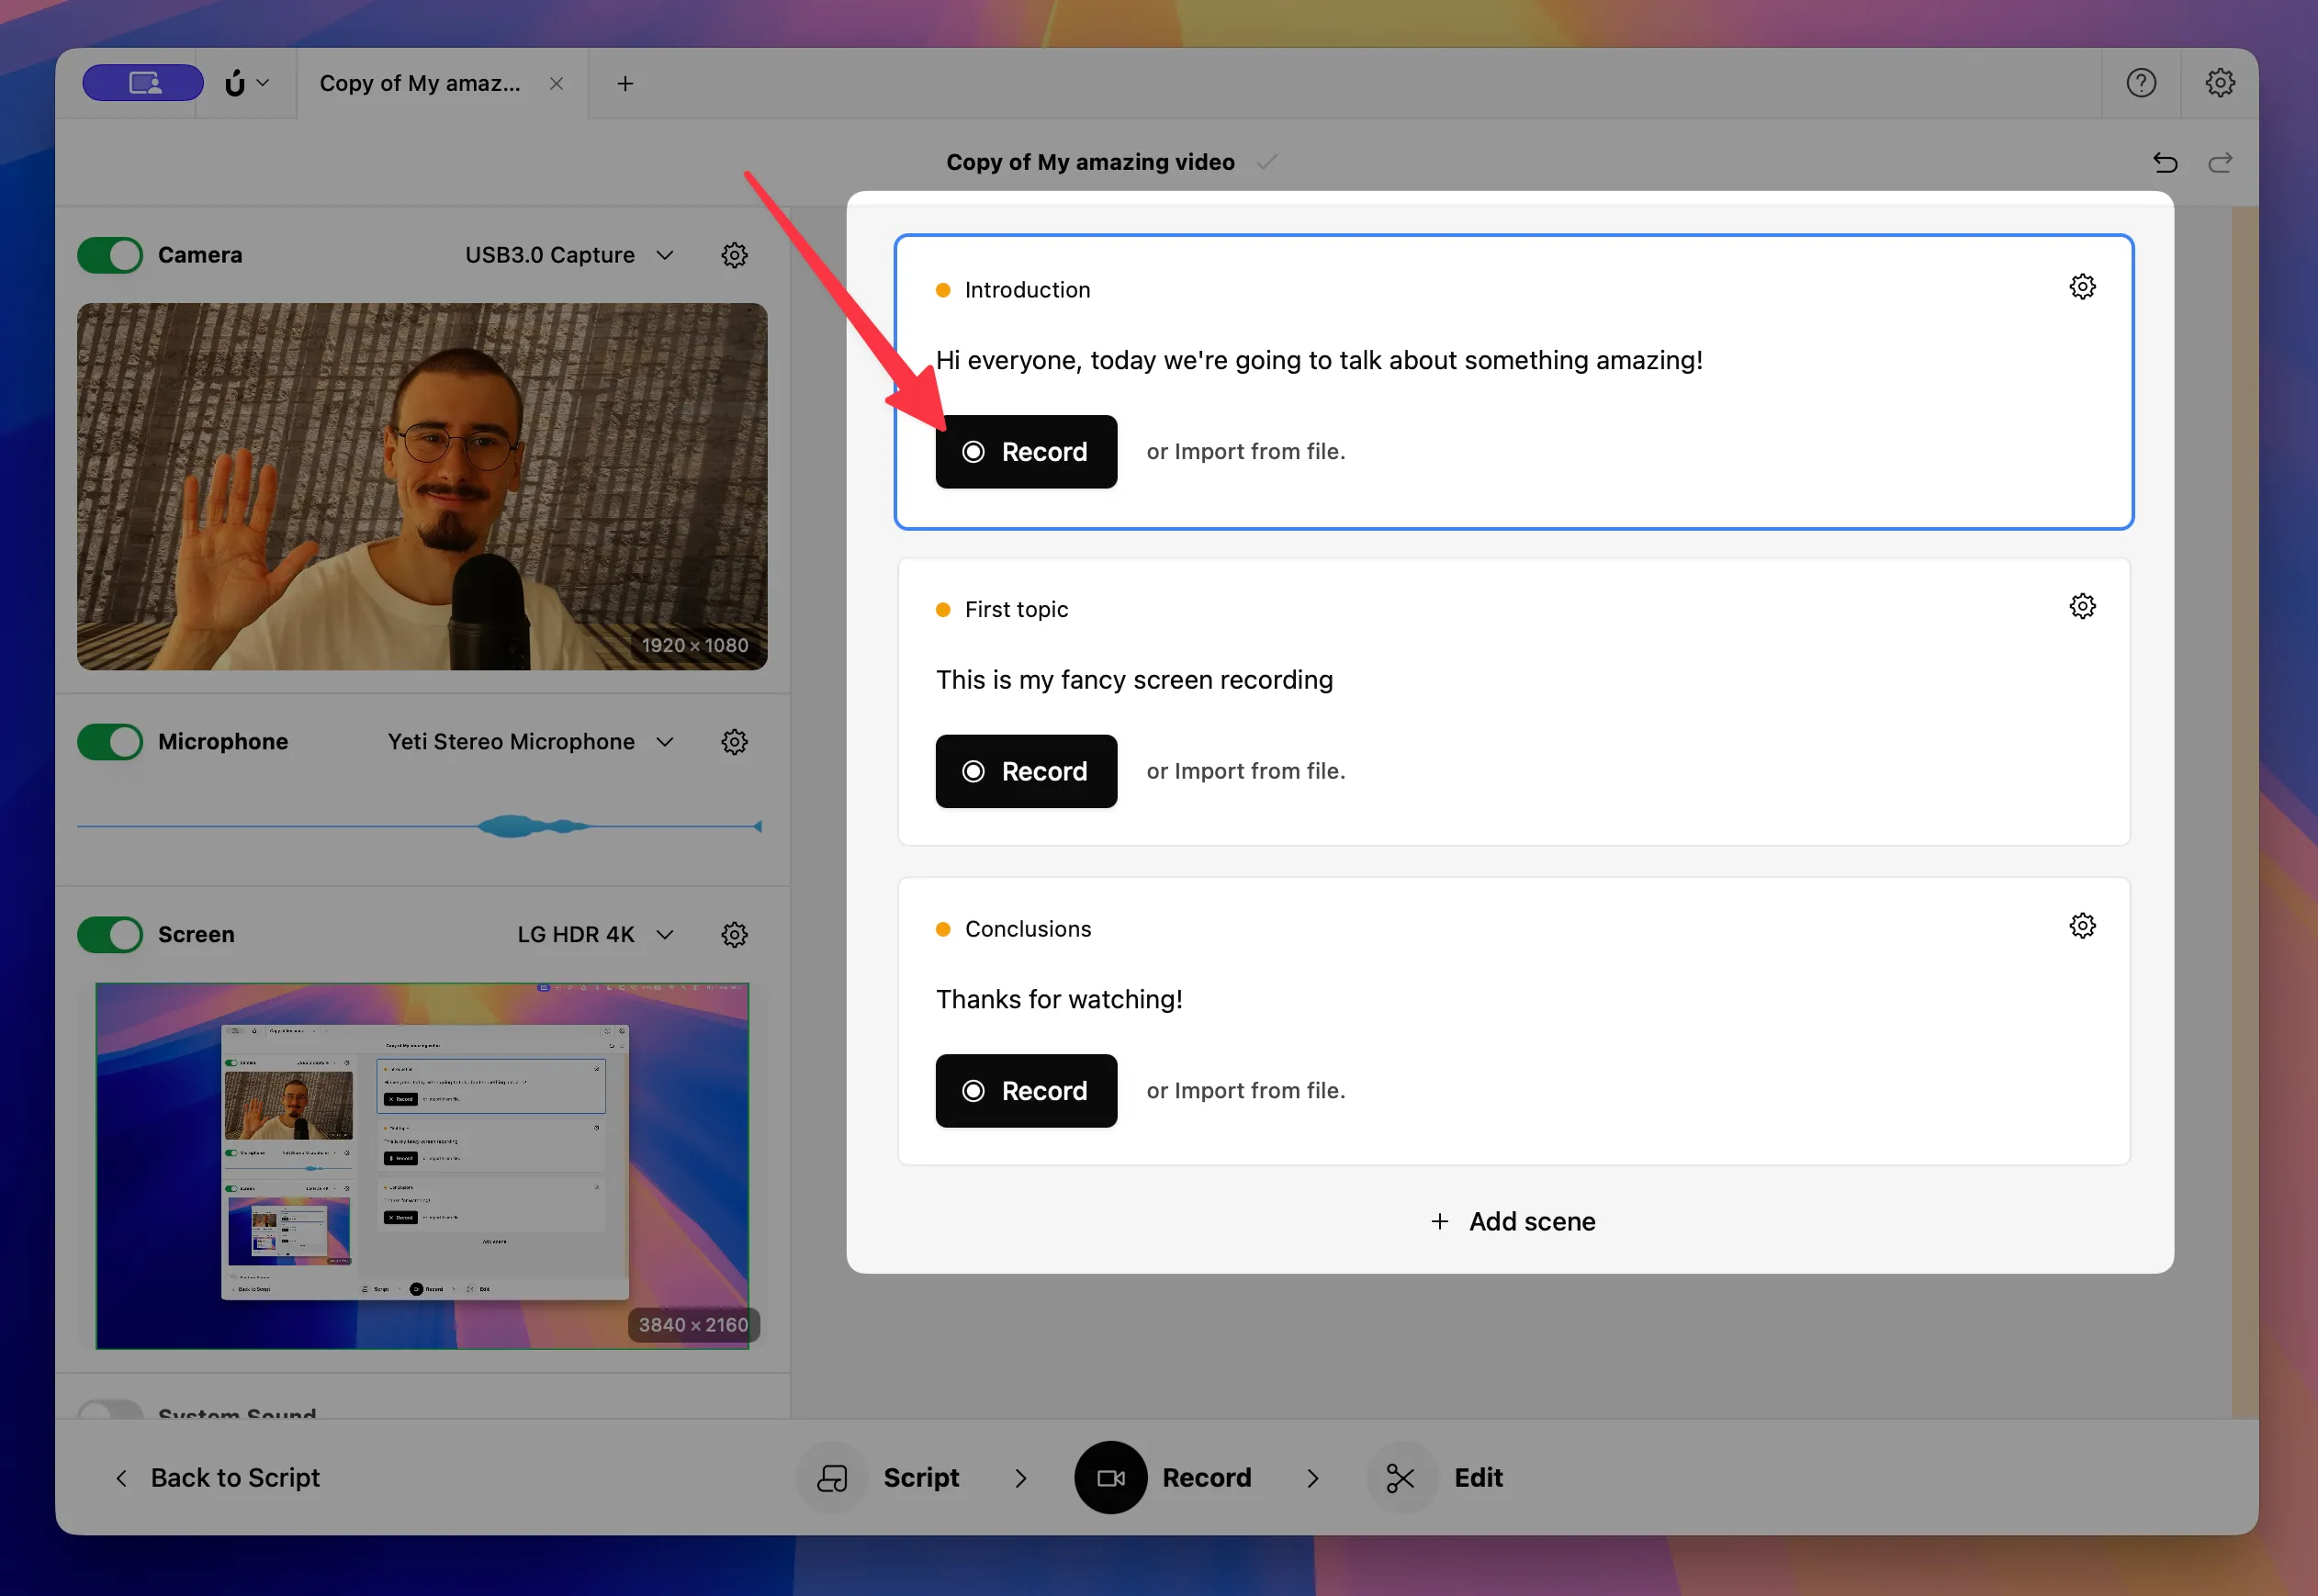Image resolution: width=2318 pixels, height=1596 pixels.
Task: Open First topic scene settings gear
Action: click(2082, 607)
